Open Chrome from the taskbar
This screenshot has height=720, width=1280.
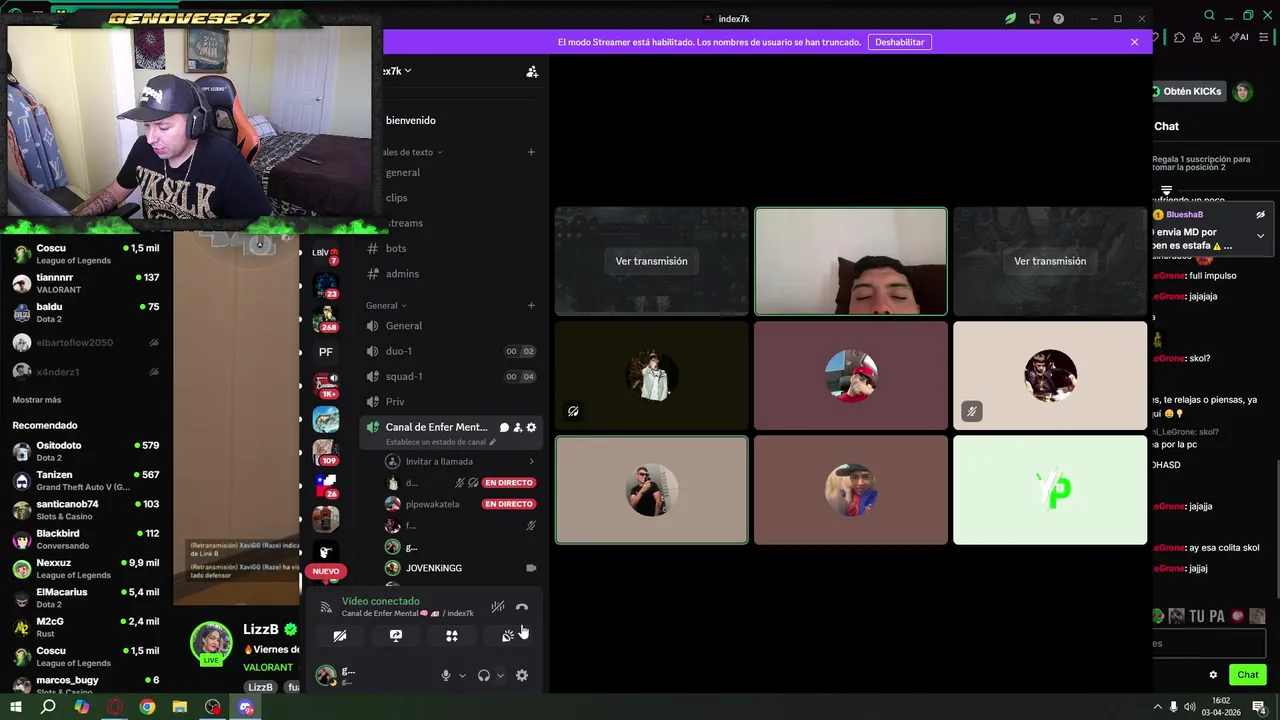[147, 707]
